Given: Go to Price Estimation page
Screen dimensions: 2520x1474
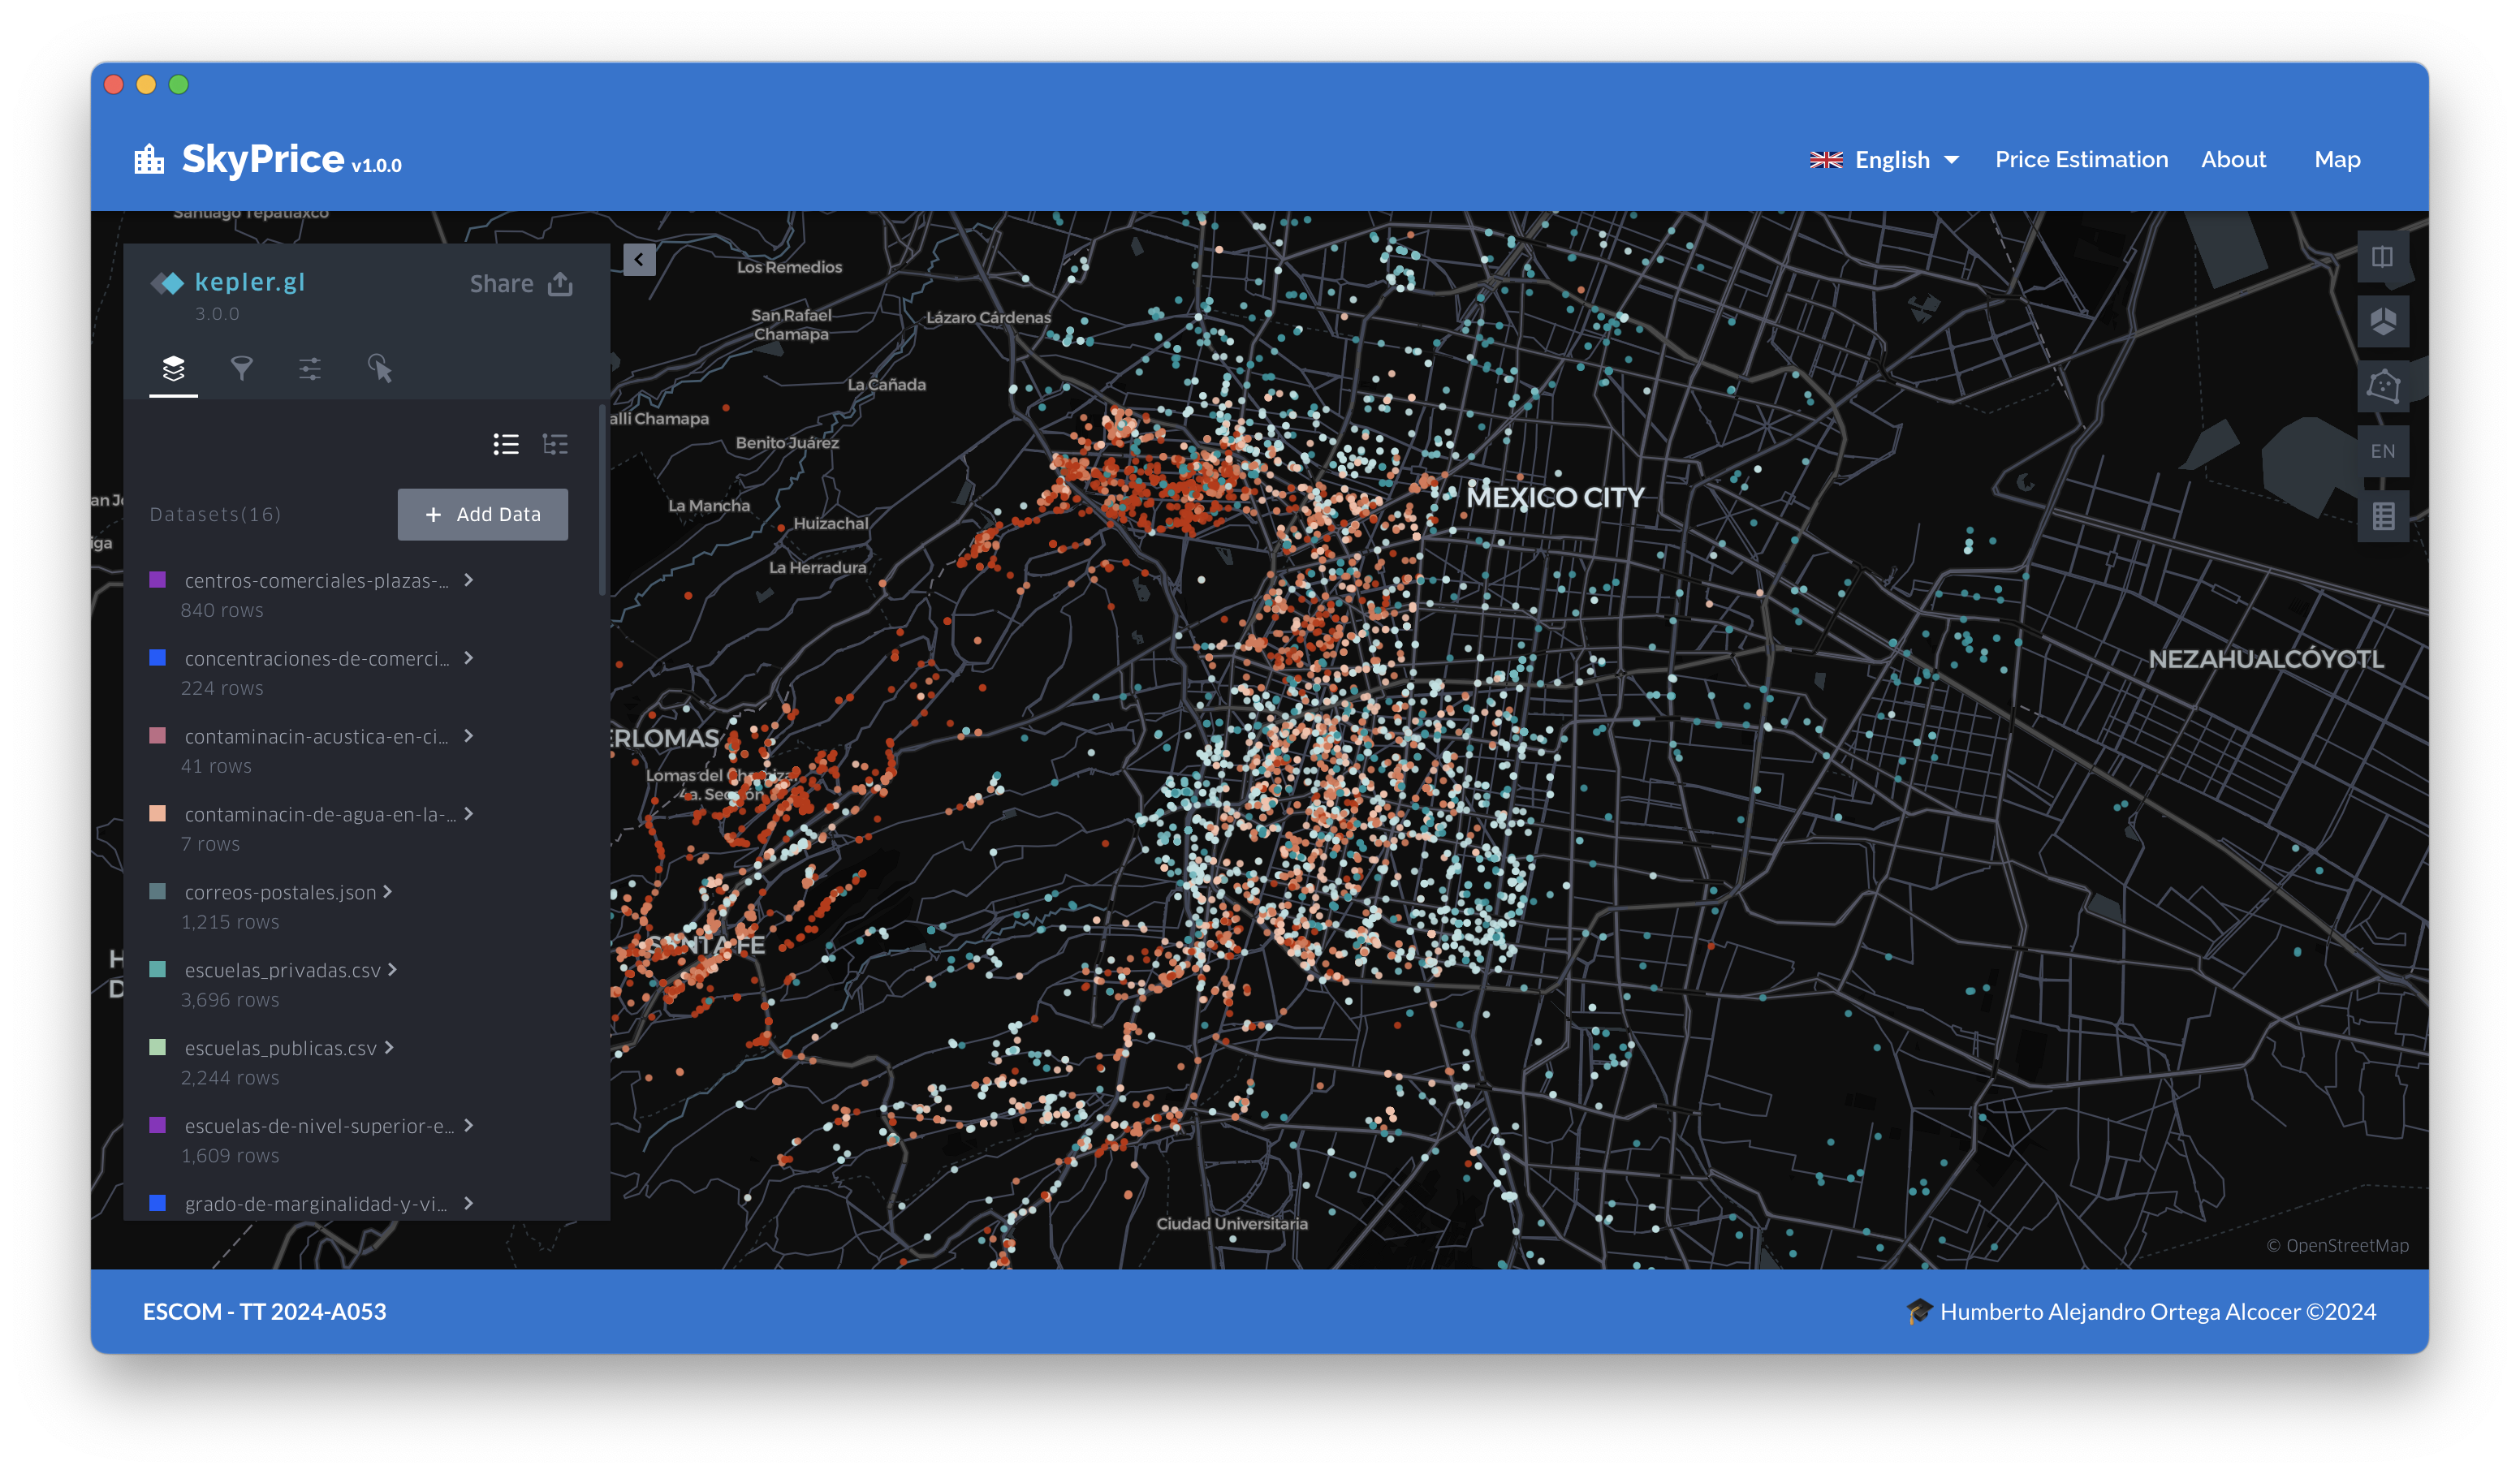Looking at the screenshot, I should (2081, 159).
